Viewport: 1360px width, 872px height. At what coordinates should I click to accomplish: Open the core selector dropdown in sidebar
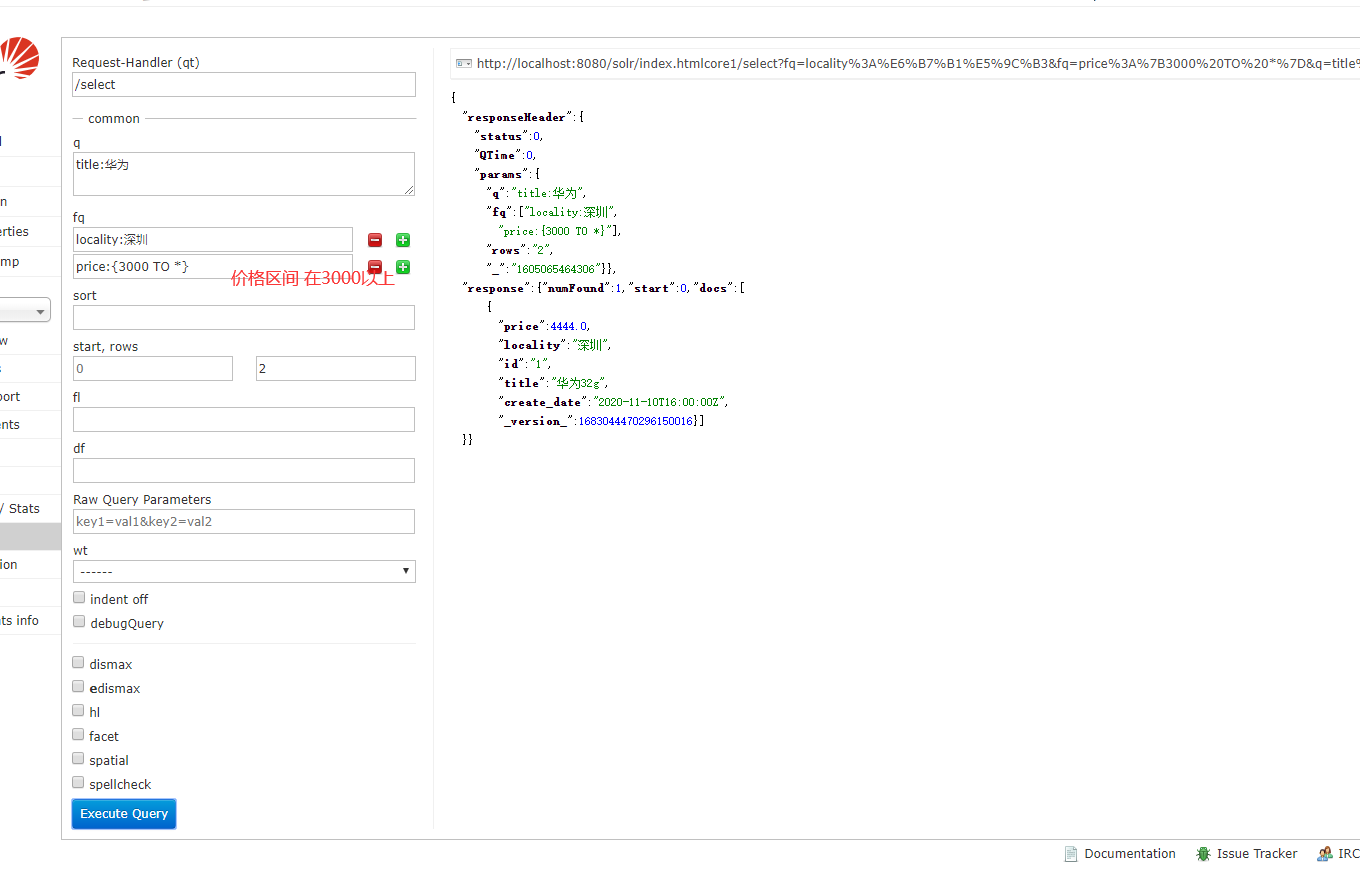pos(25,312)
